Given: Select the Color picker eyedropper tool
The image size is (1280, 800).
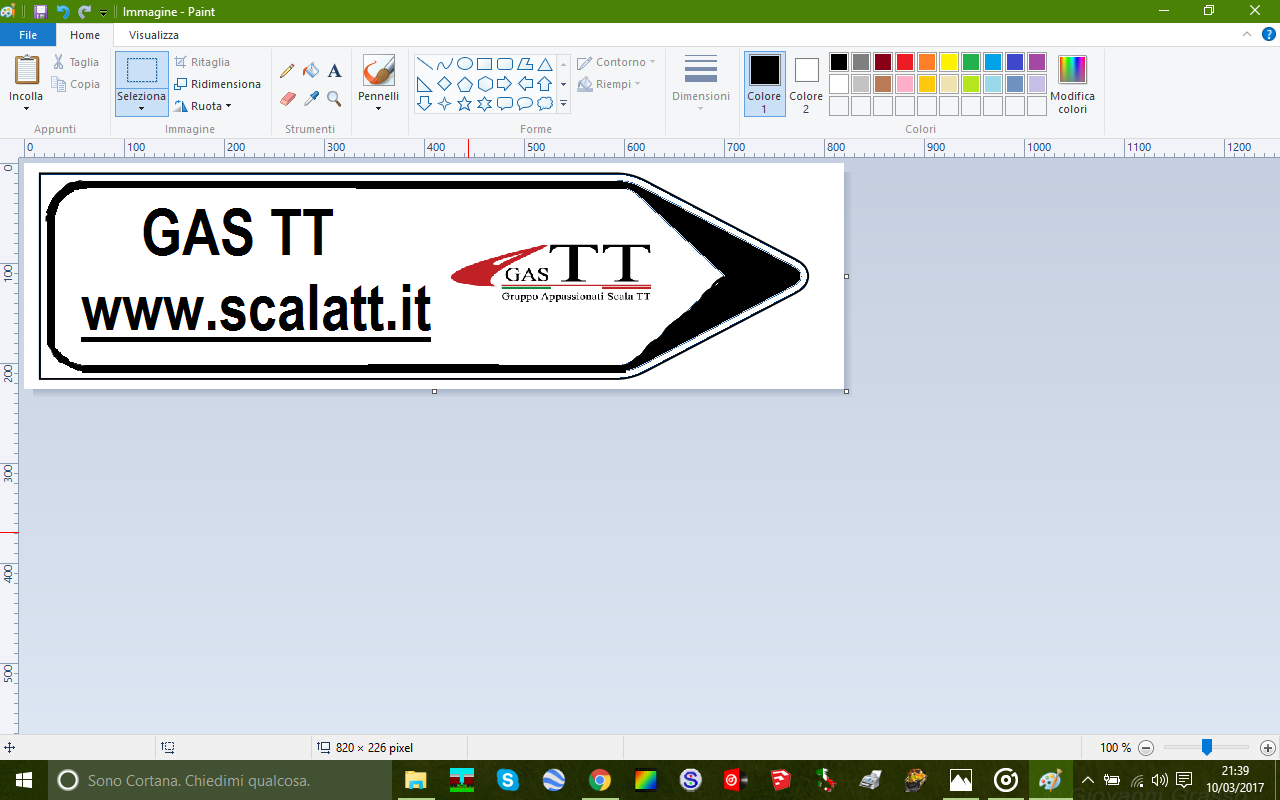Looking at the screenshot, I should click(311, 98).
